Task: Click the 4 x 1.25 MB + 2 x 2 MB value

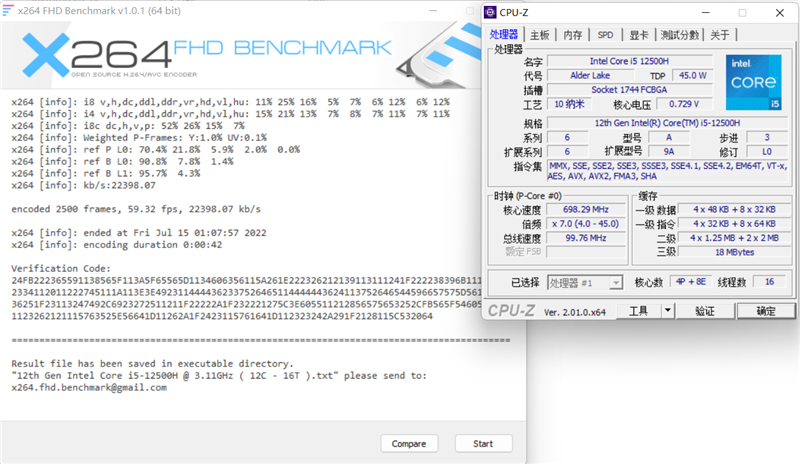Action: pos(734,238)
